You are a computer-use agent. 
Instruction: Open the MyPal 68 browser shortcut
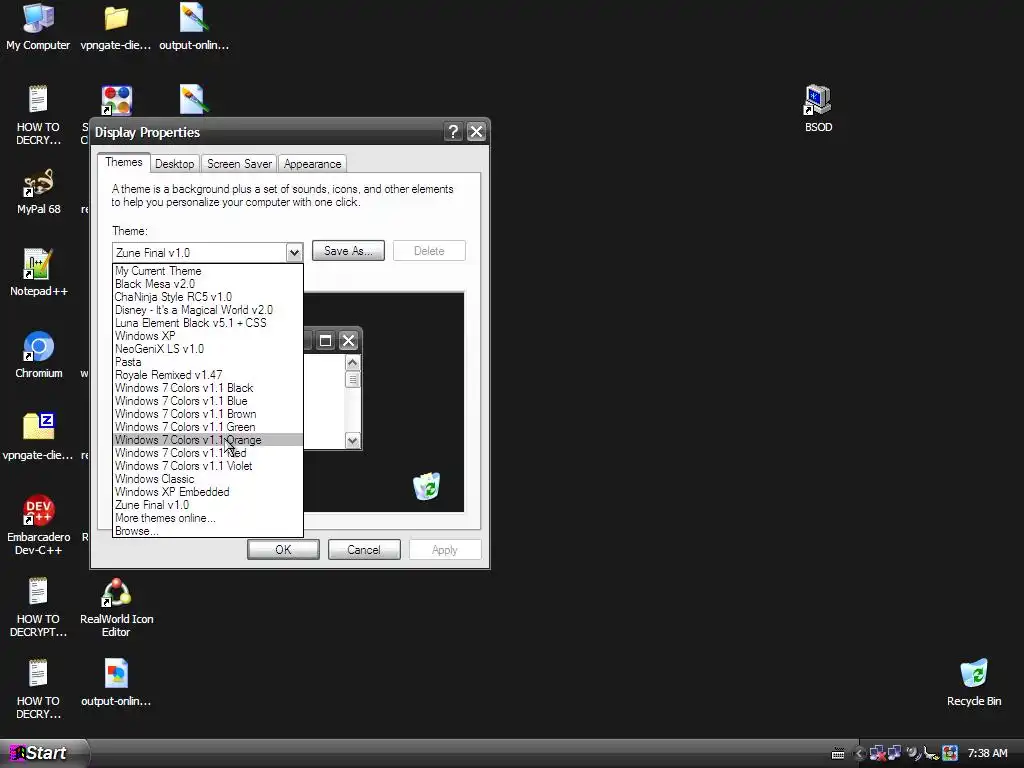tap(38, 191)
